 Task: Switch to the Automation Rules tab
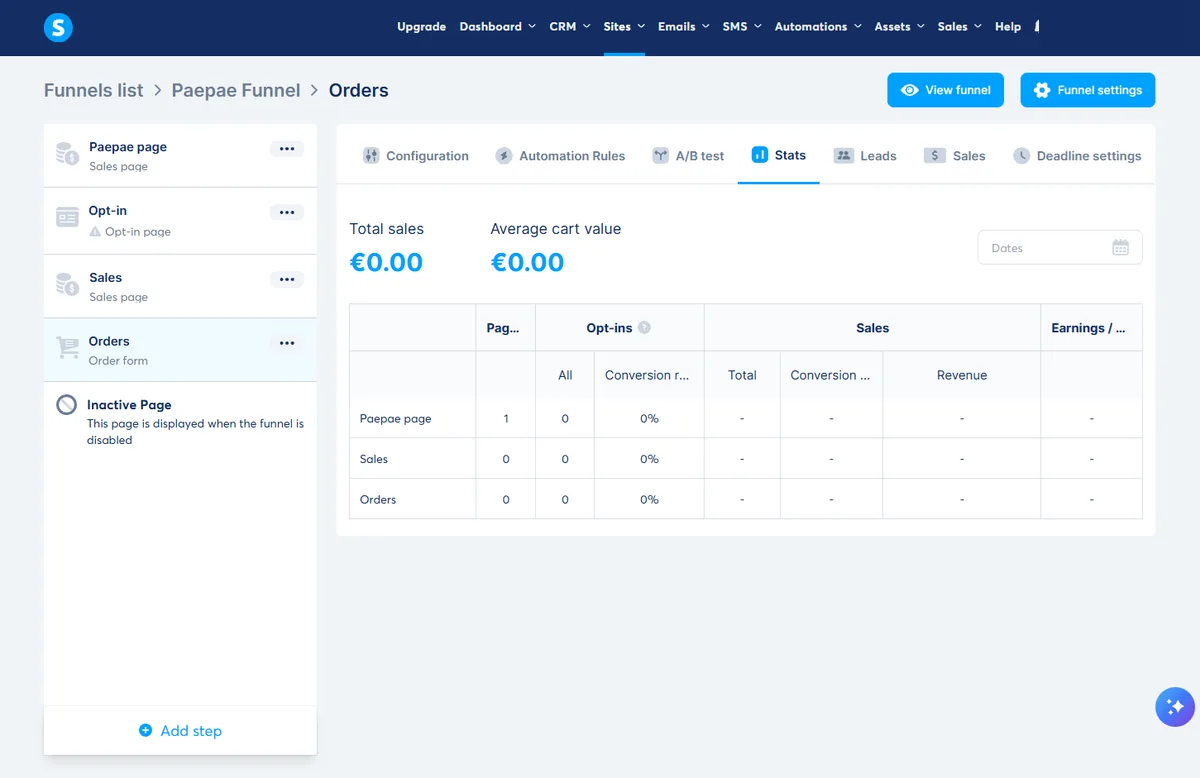[560, 156]
